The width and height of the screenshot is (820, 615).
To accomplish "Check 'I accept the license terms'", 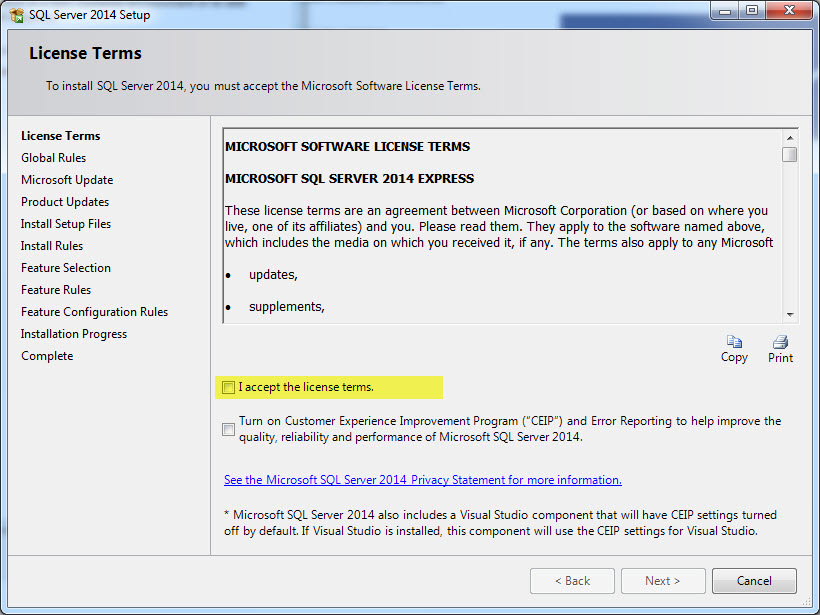I will coord(229,387).
